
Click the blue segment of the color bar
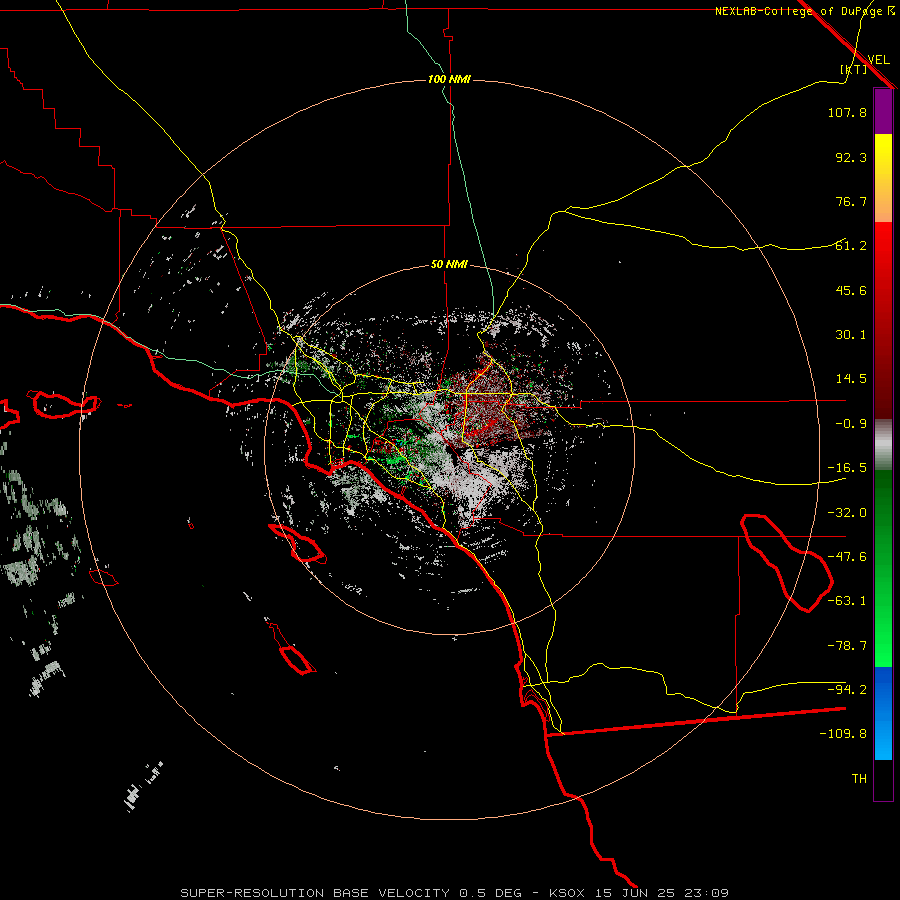883,713
